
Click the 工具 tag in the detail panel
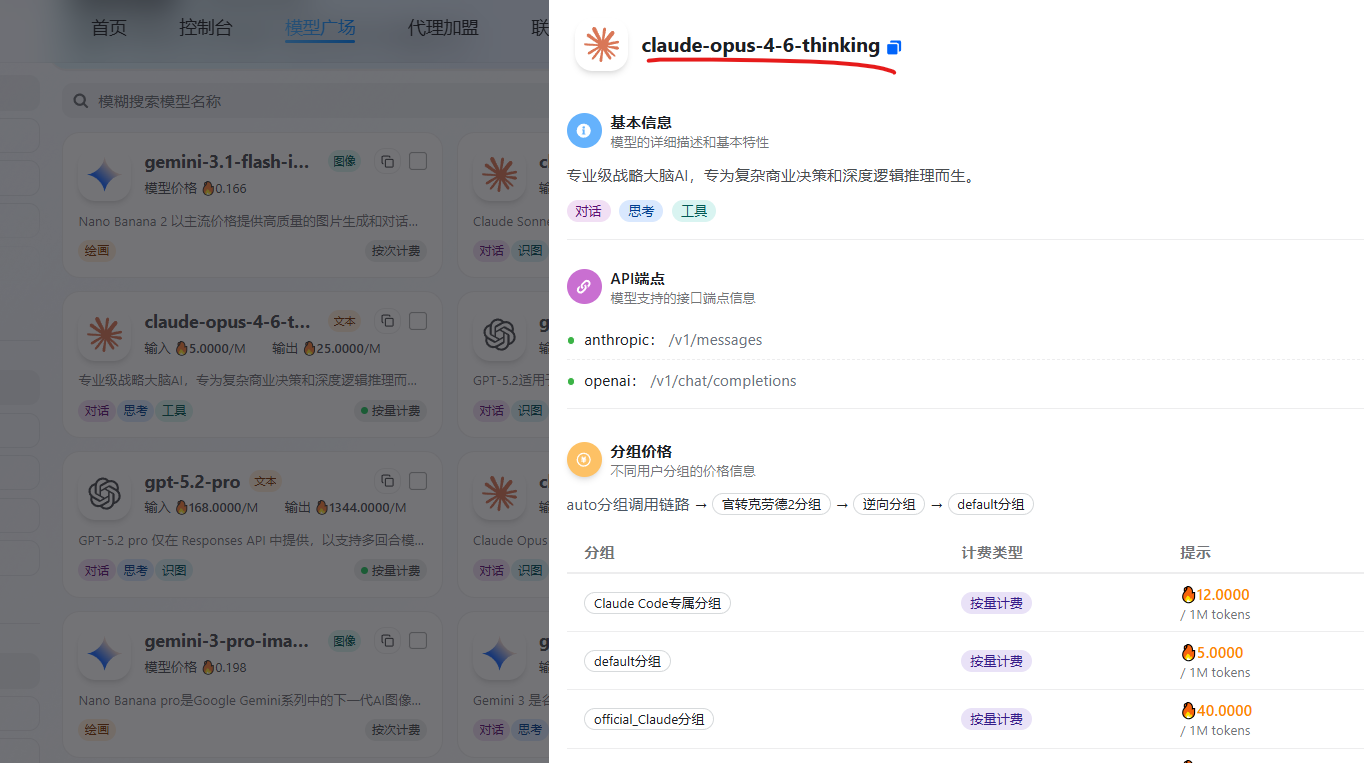tap(694, 211)
